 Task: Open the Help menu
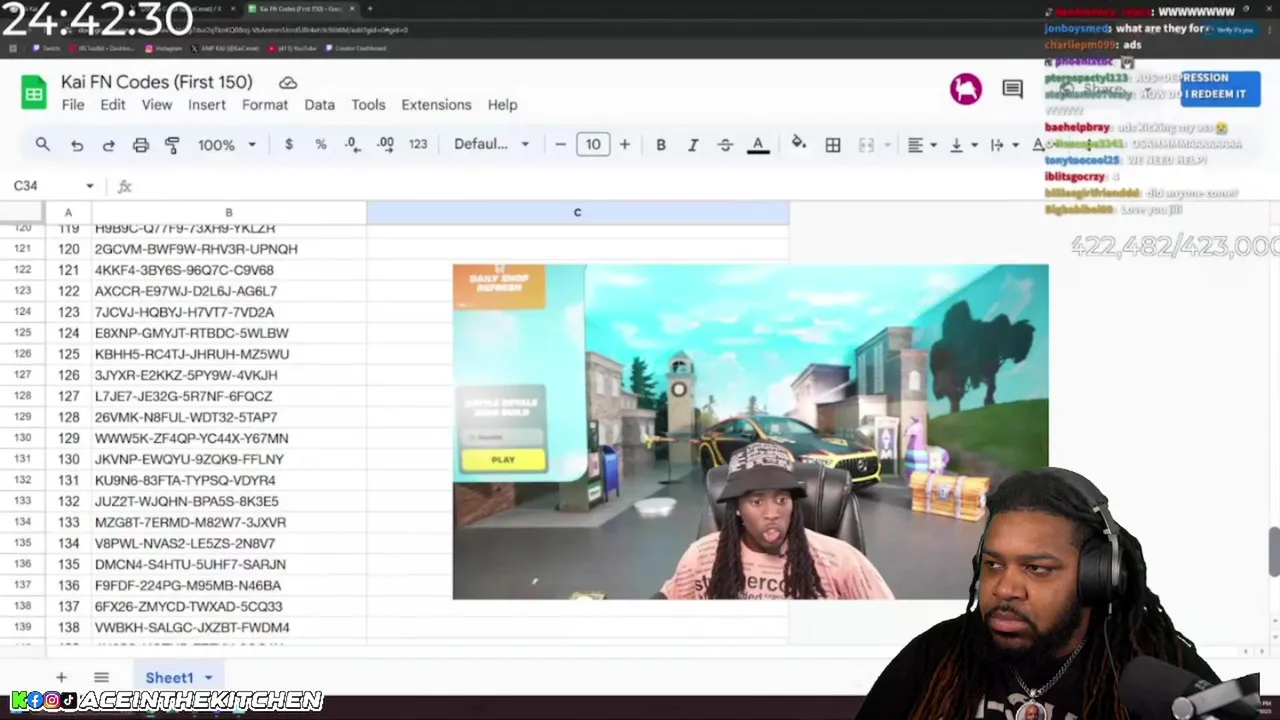click(x=502, y=105)
